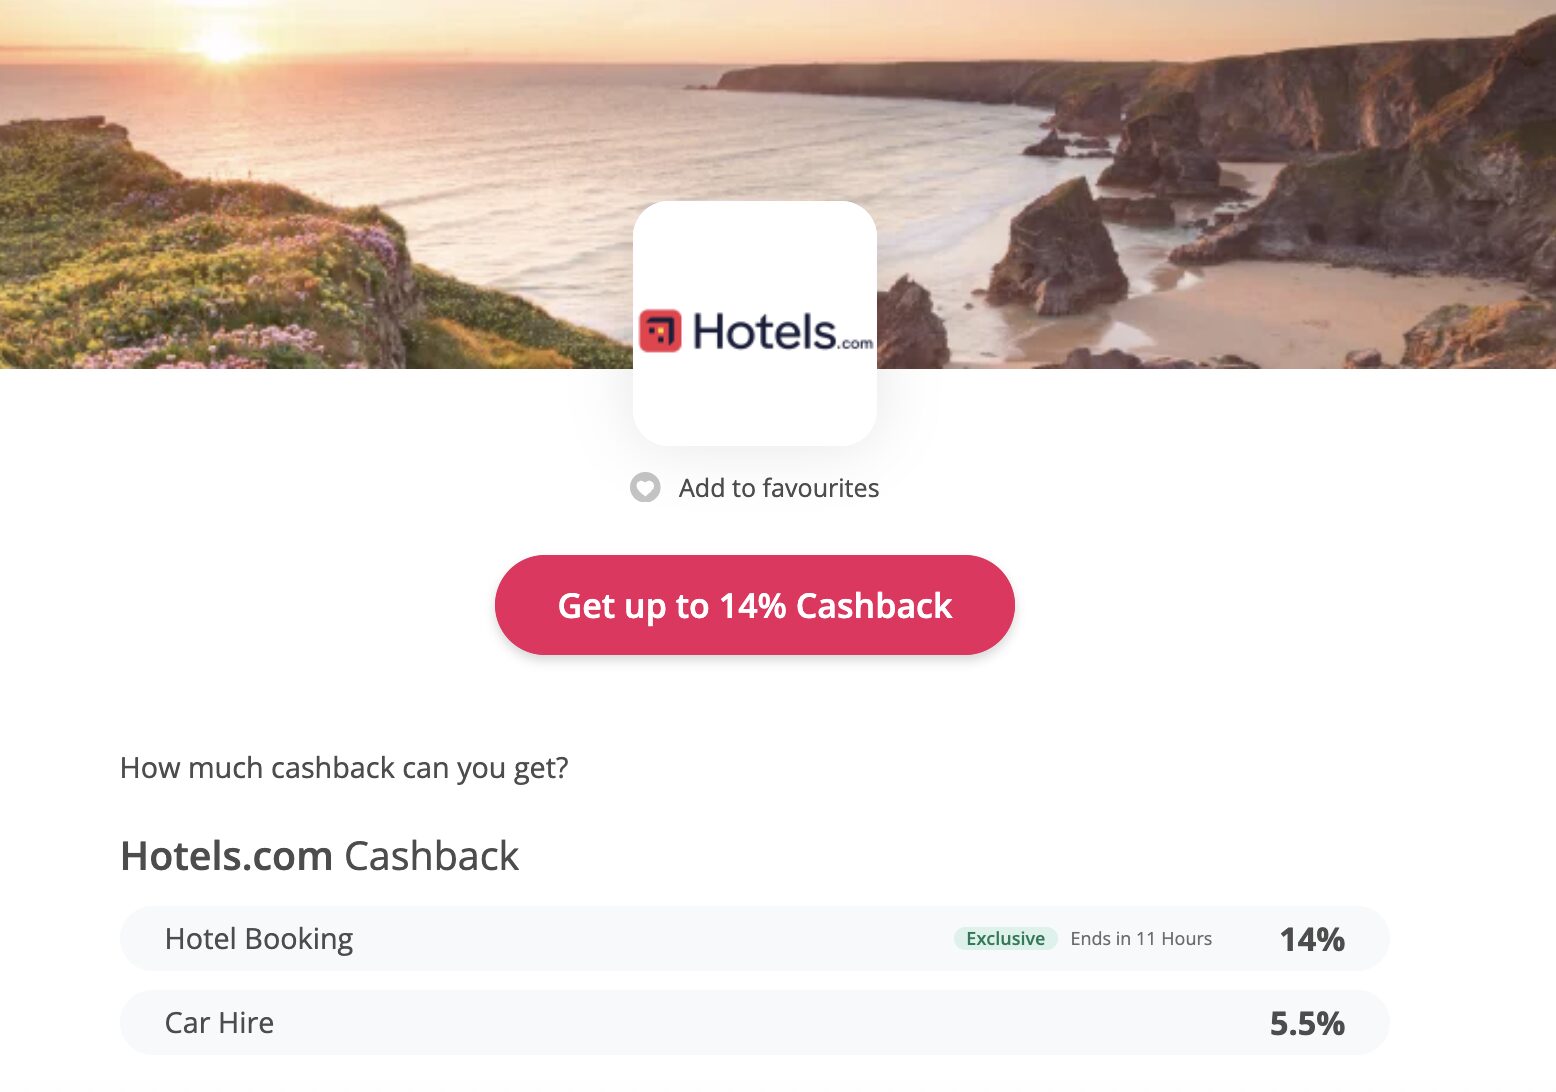Select the Car Hire cashback row label

[x=219, y=1023]
